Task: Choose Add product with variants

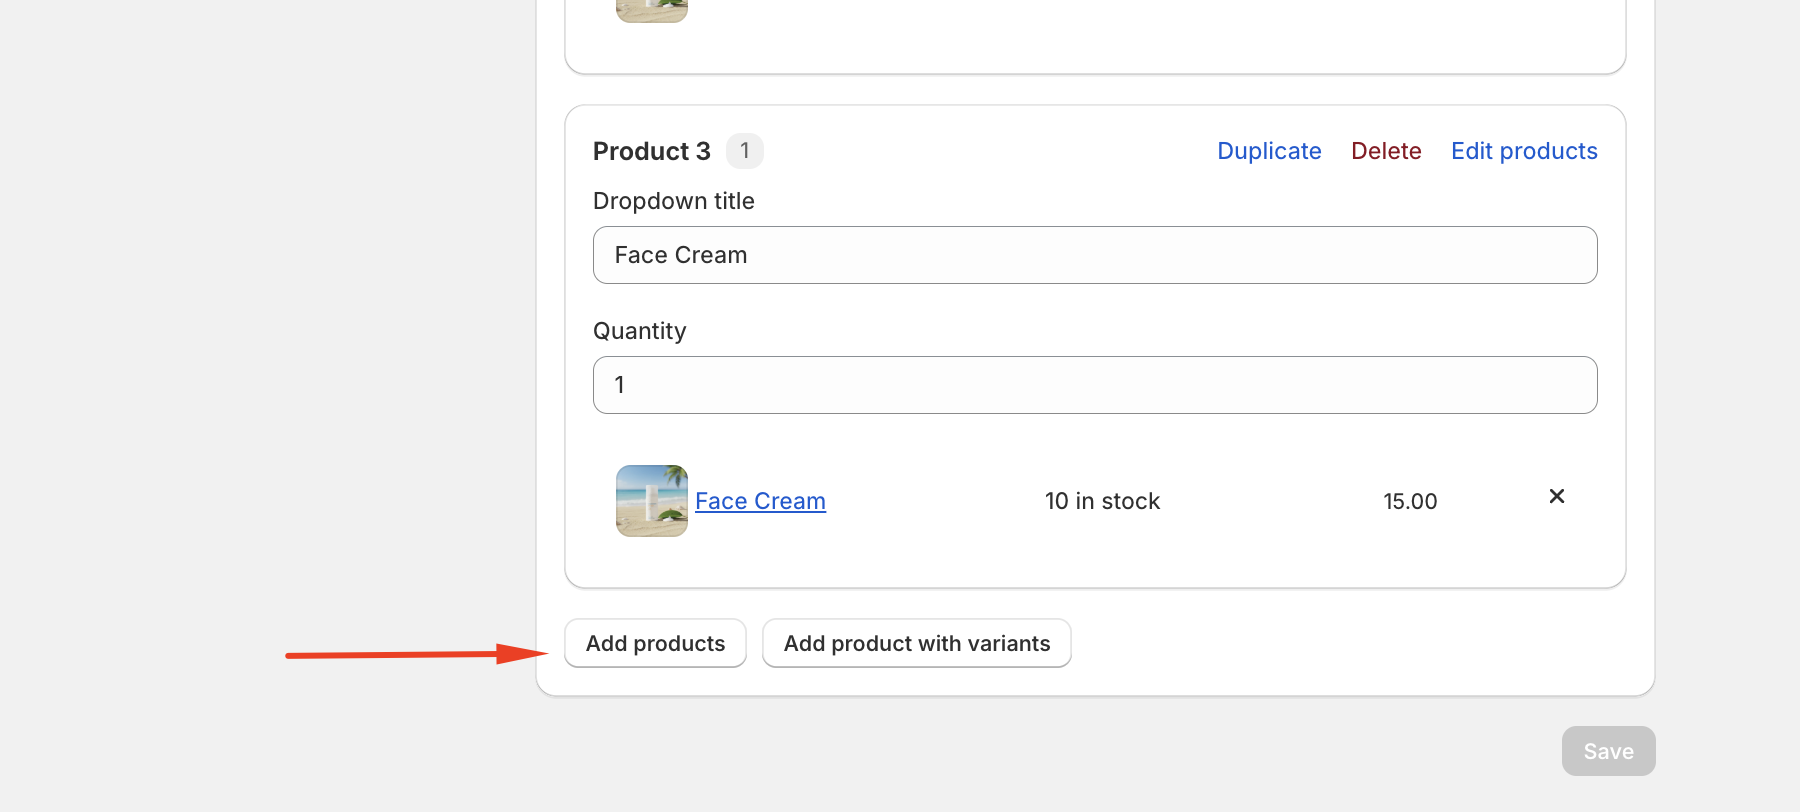Action: (916, 643)
